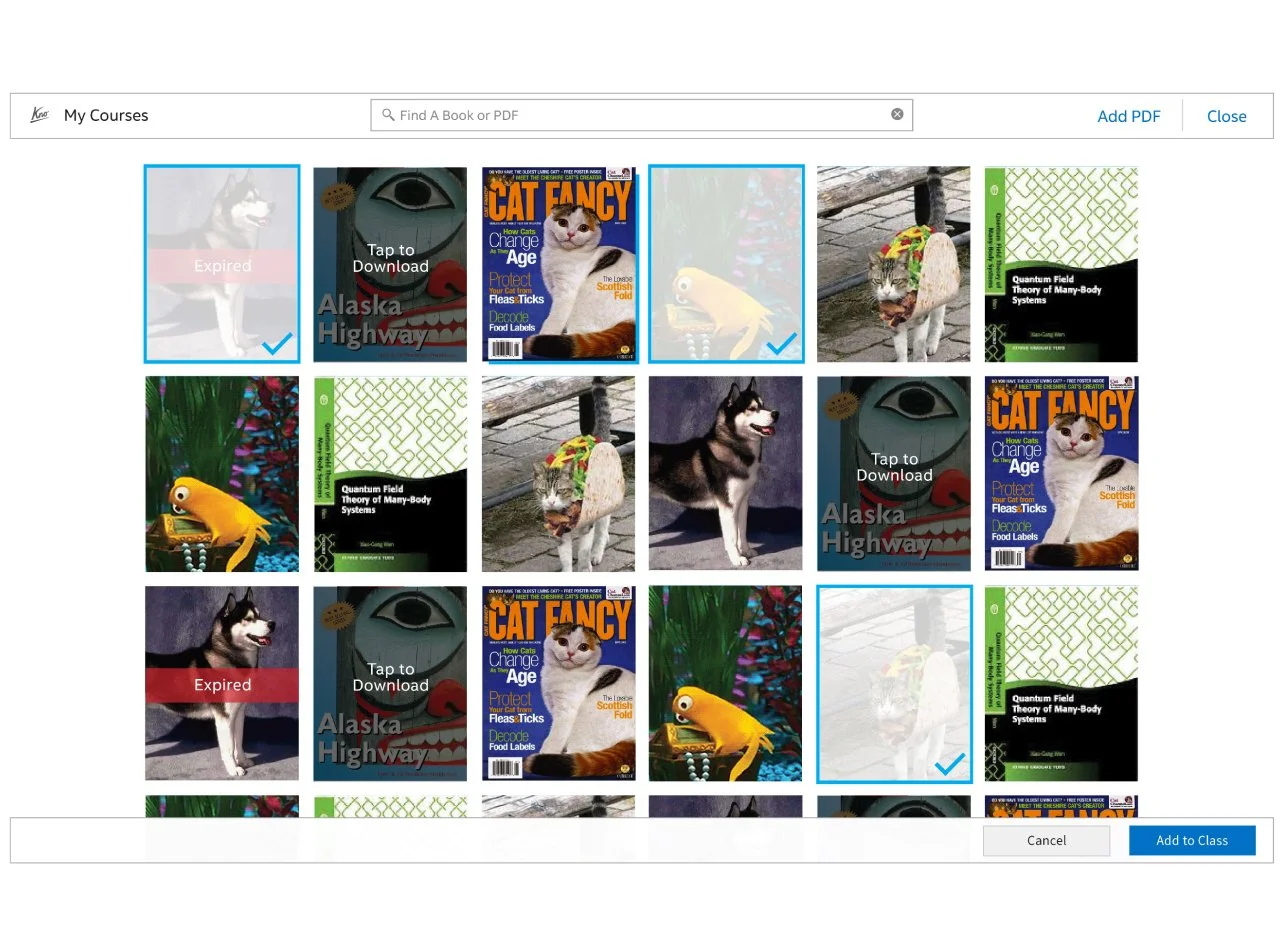
Task: Select the top-row Quantum Field Theory book
Action: (1062, 264)
